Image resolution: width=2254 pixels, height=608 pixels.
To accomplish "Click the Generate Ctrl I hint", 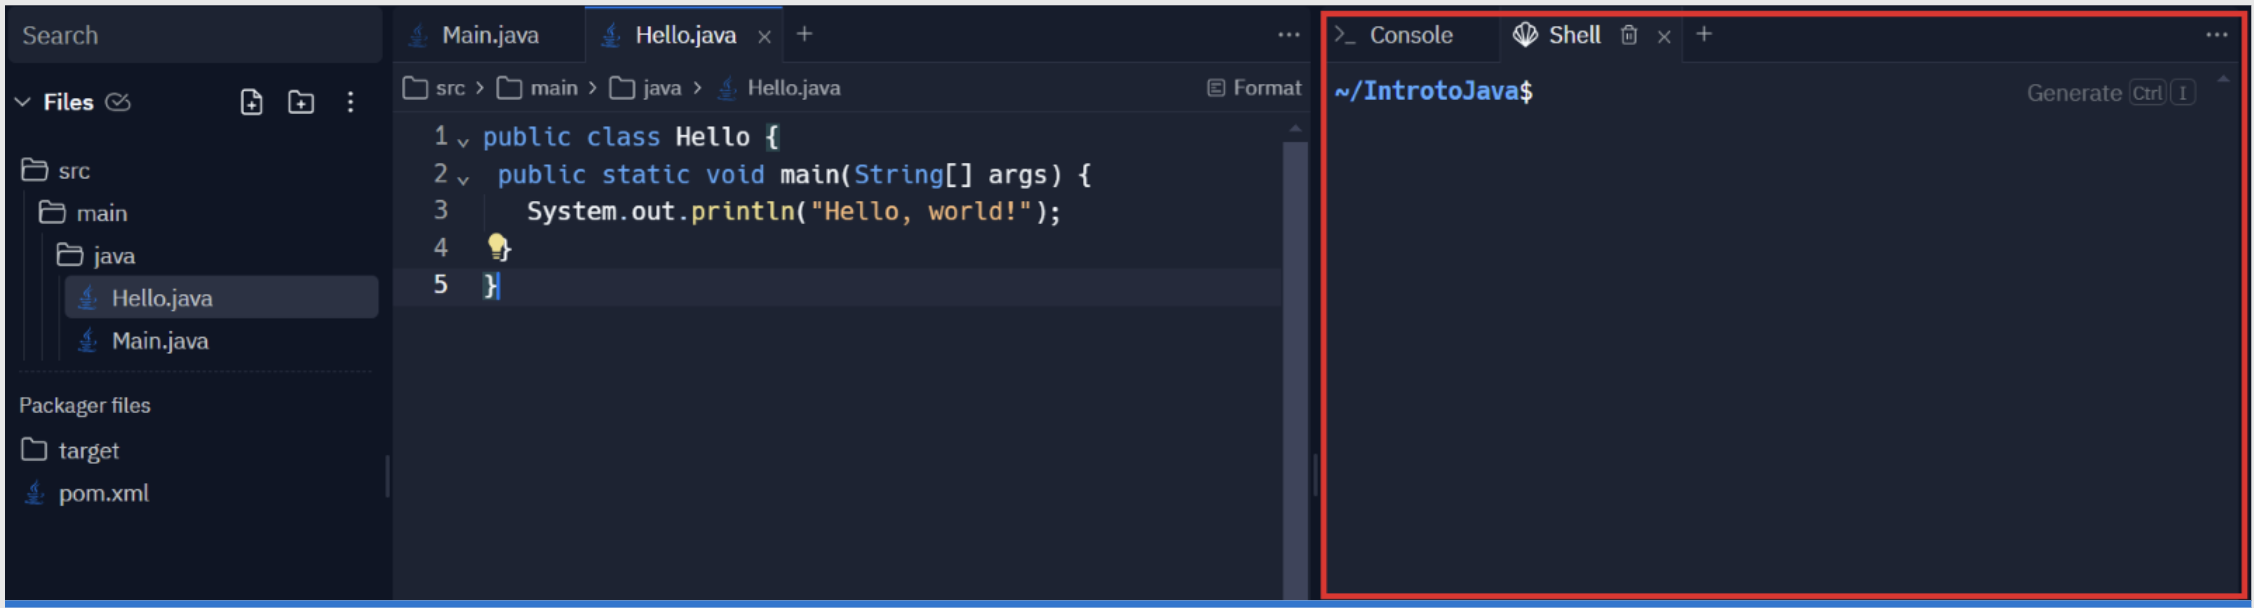I will [x=2111, y=93].
